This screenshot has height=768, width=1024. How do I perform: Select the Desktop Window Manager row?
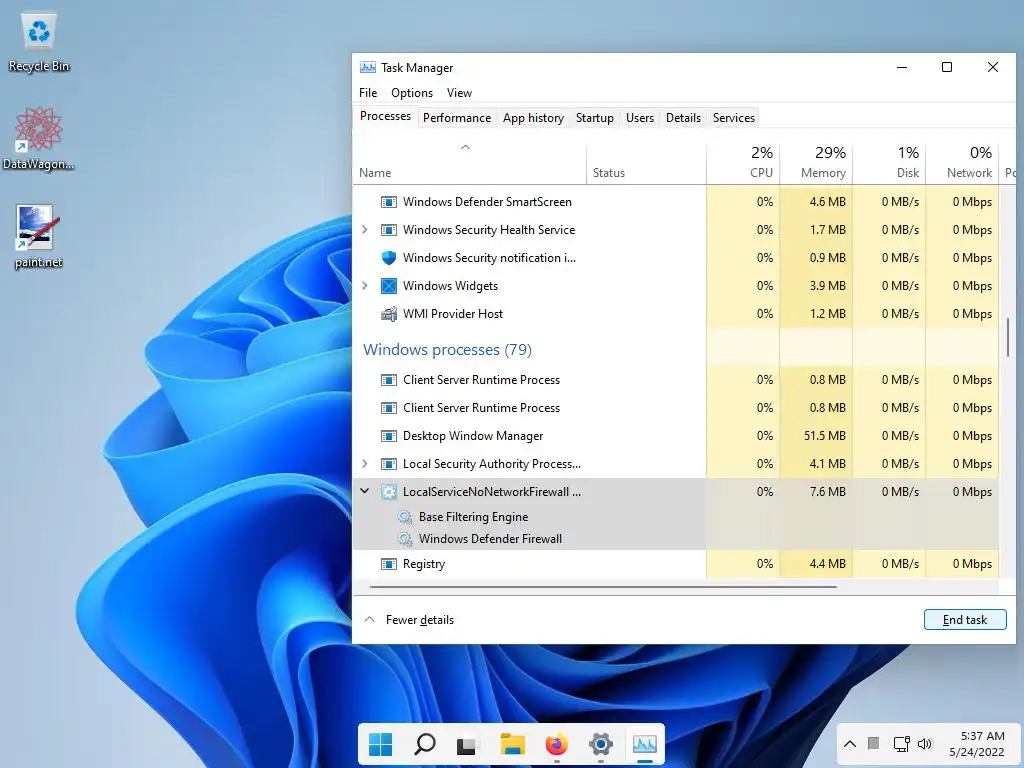click(x=676, y=436)
